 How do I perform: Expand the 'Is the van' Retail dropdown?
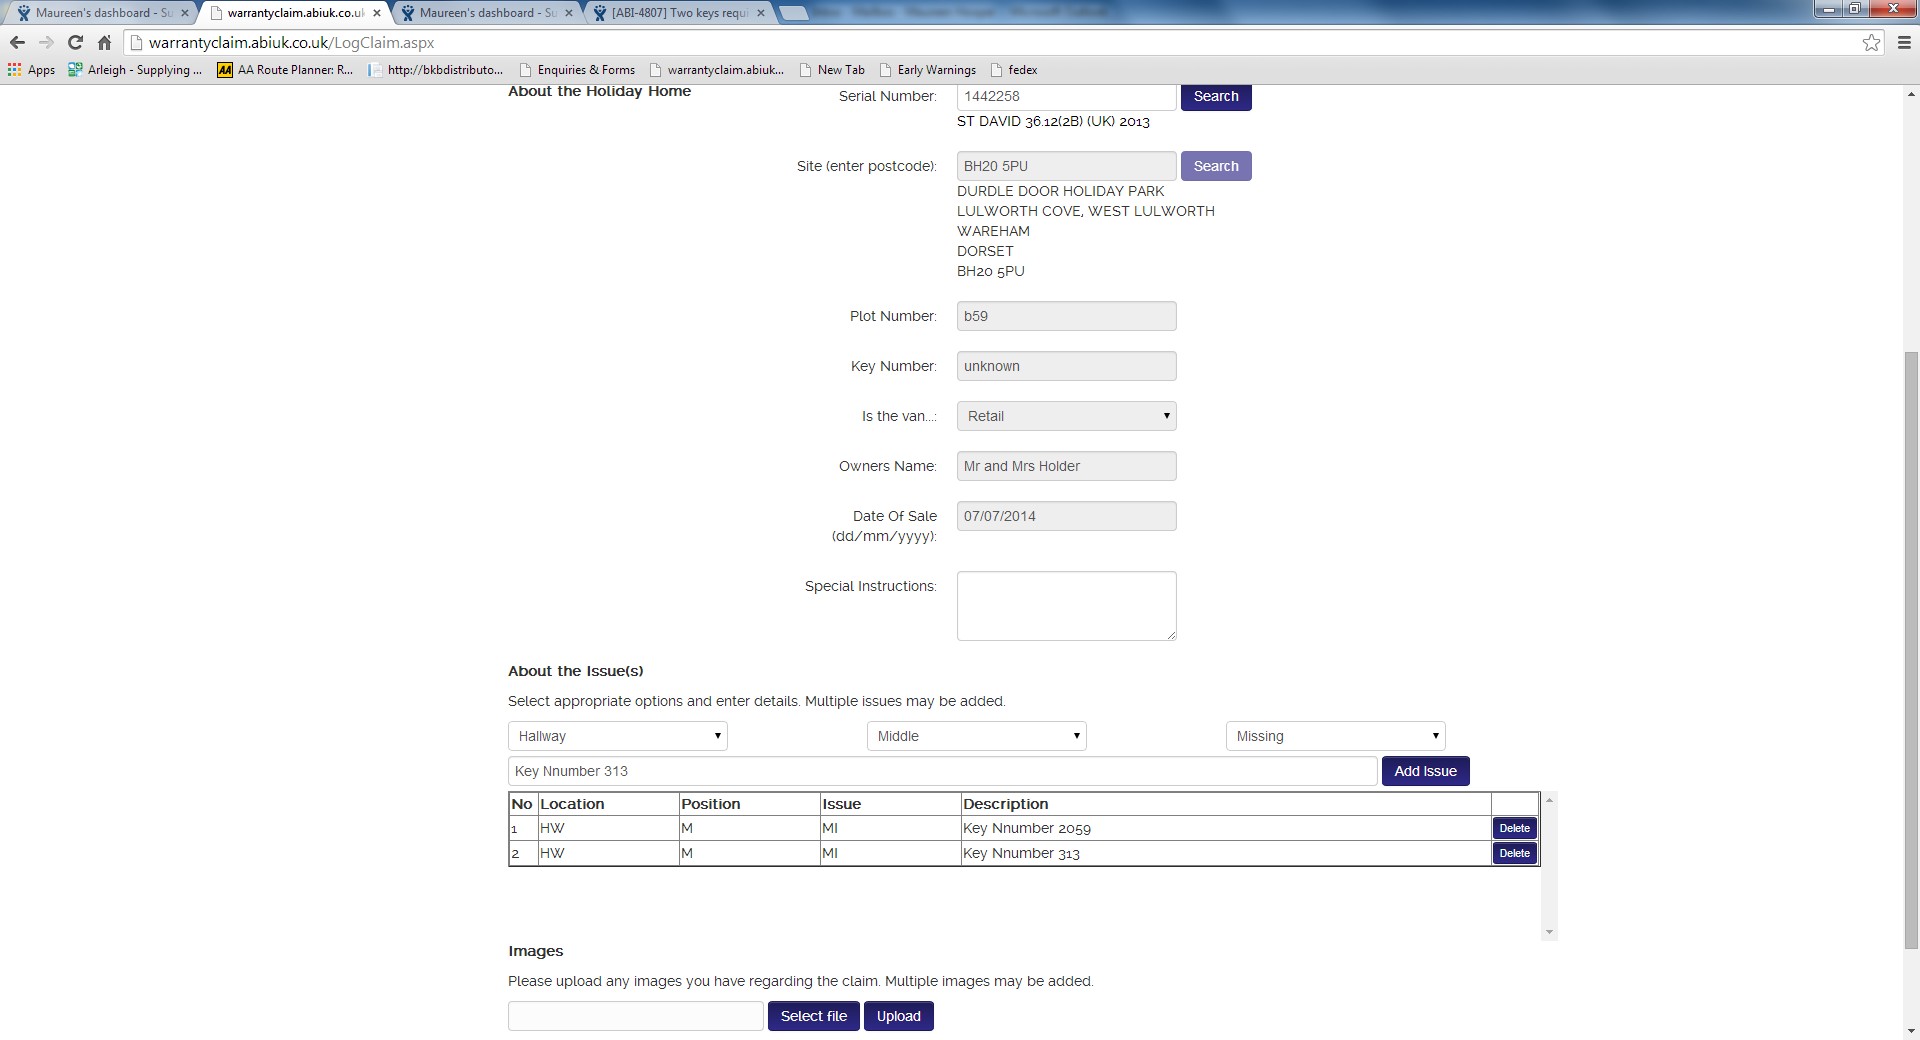[x=1066, y=416]
